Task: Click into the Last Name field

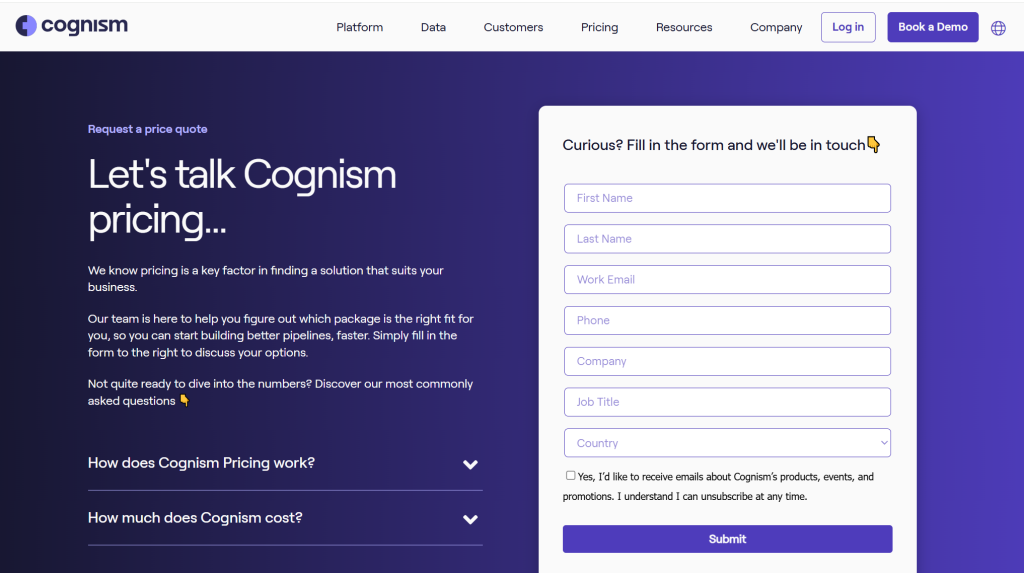Action: tap(727, 239)
